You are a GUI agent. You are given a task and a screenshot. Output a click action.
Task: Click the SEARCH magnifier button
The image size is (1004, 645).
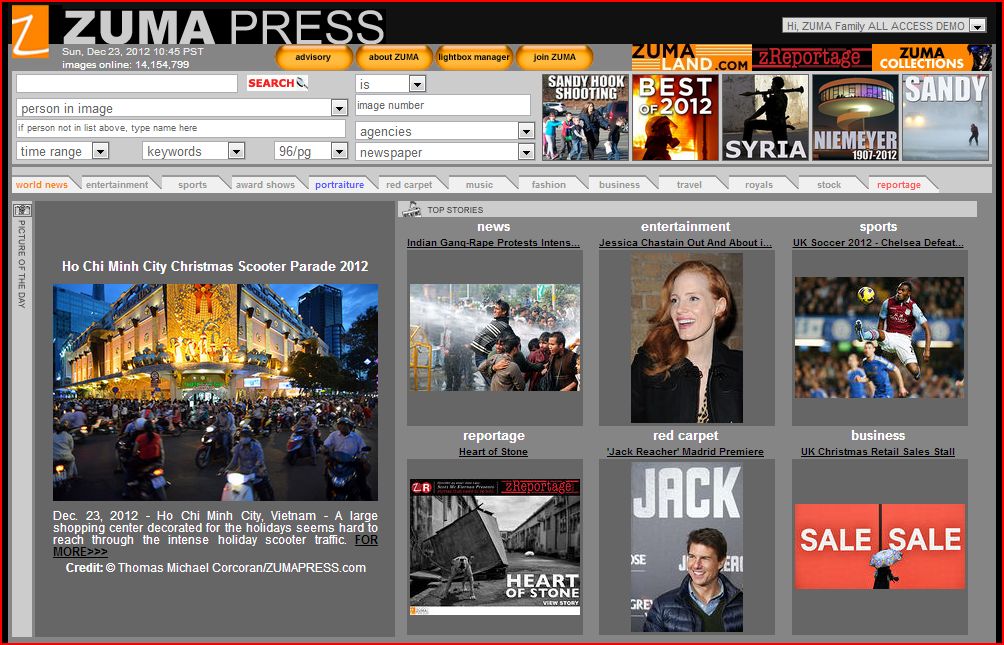(x=277, y=83)
